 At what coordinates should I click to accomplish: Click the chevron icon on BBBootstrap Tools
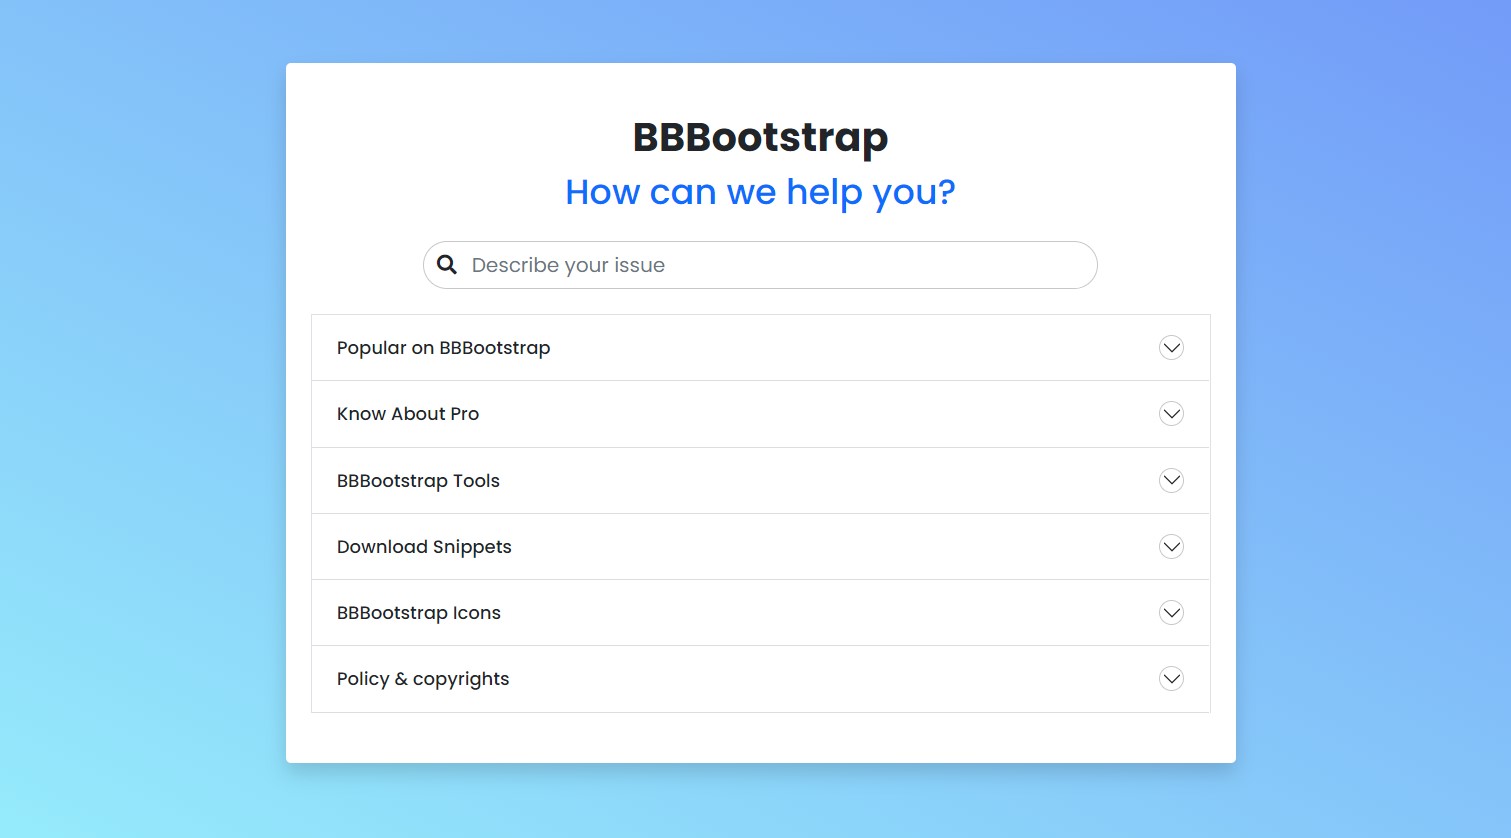click(1171, 480)
